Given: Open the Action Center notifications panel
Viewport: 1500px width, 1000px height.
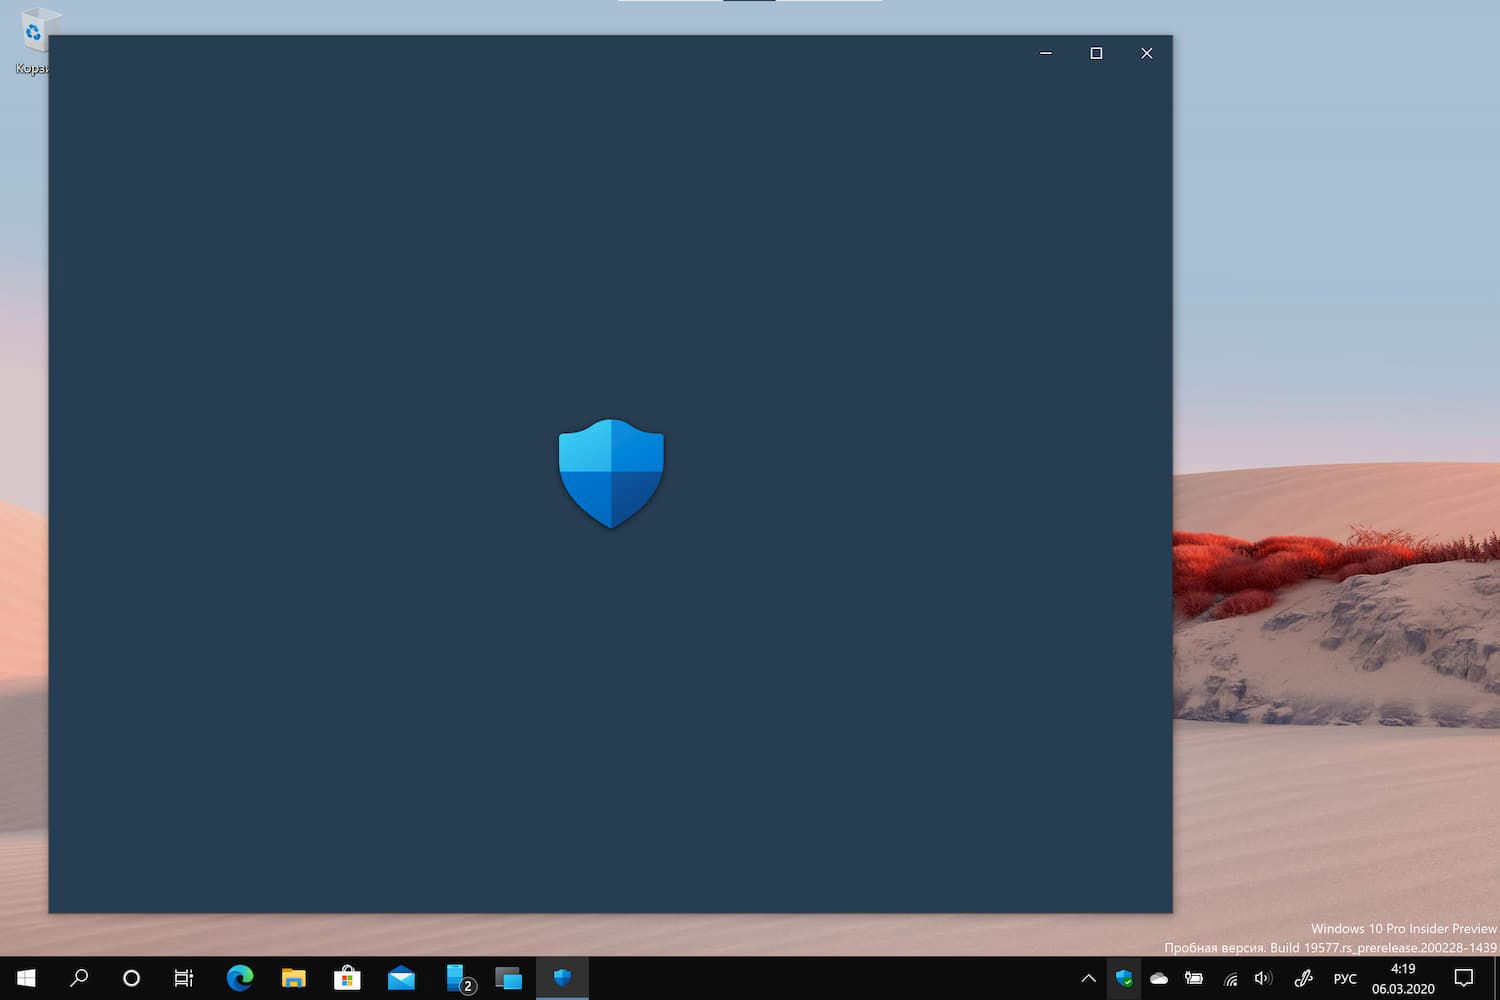Looking at the screenshot, I should [x=1464, y=978].
